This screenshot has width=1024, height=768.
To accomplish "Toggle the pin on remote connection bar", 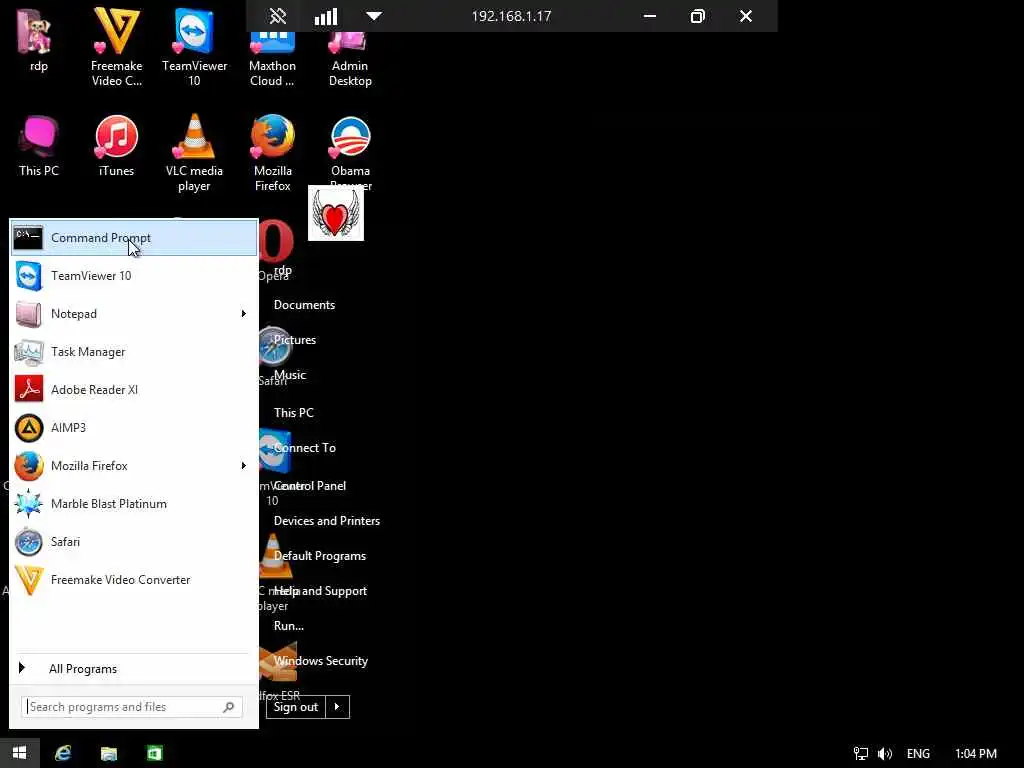I will pyautogui.click(x=278, y=16).
